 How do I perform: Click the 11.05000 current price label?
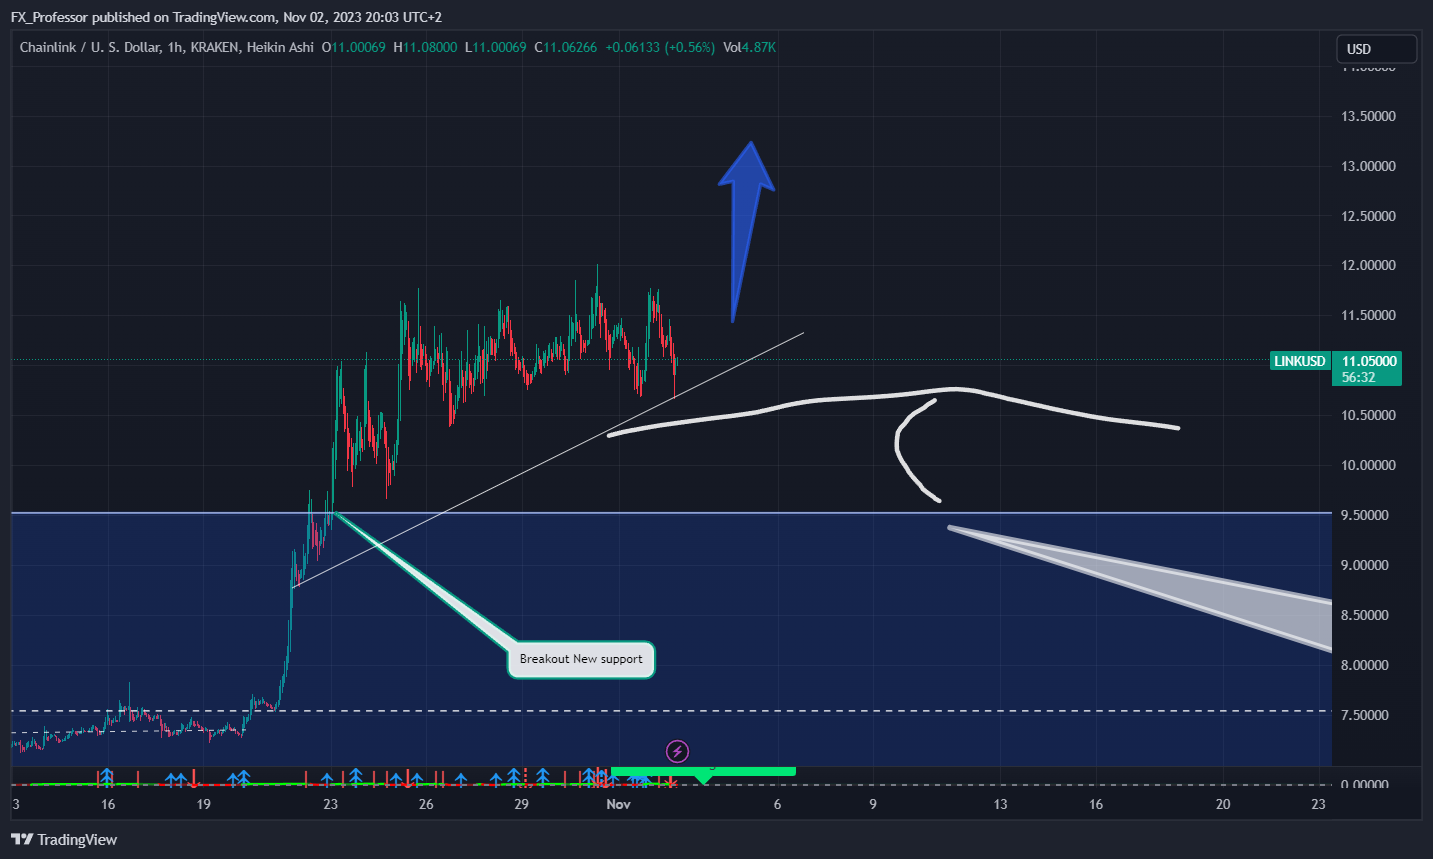click(1368, 361)
